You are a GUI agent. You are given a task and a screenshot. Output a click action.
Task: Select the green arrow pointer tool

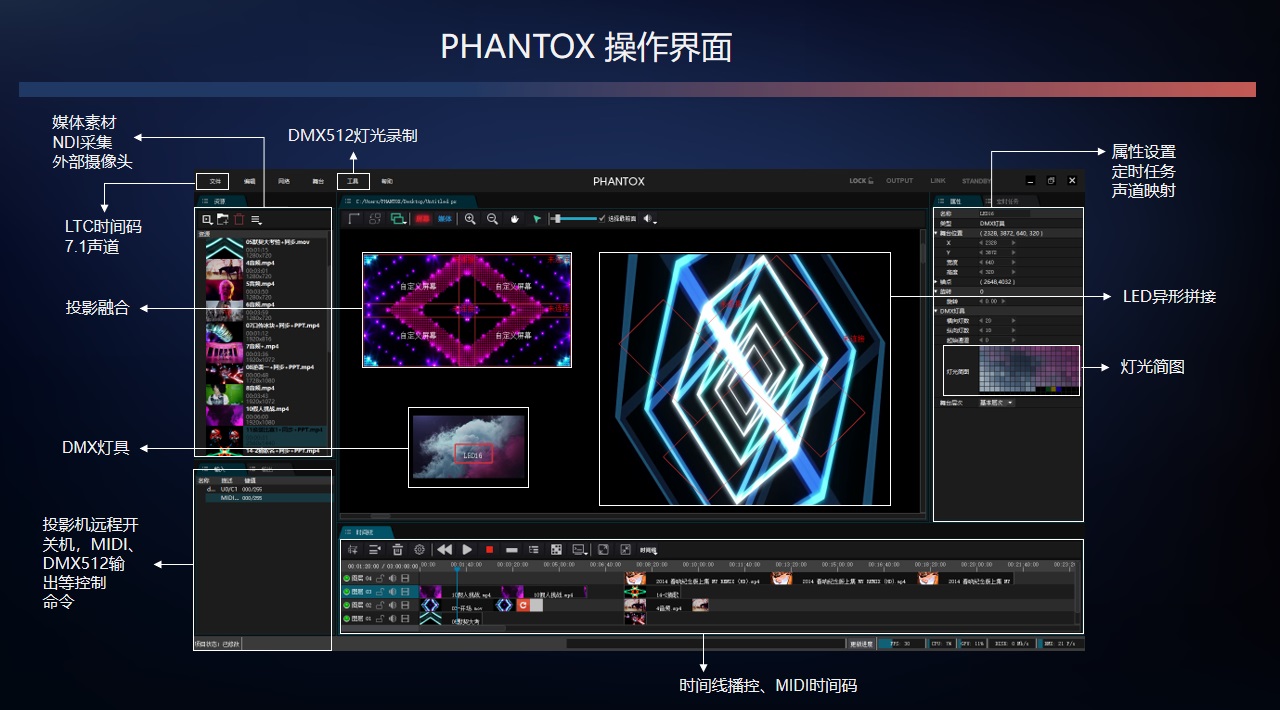[537, 218]
